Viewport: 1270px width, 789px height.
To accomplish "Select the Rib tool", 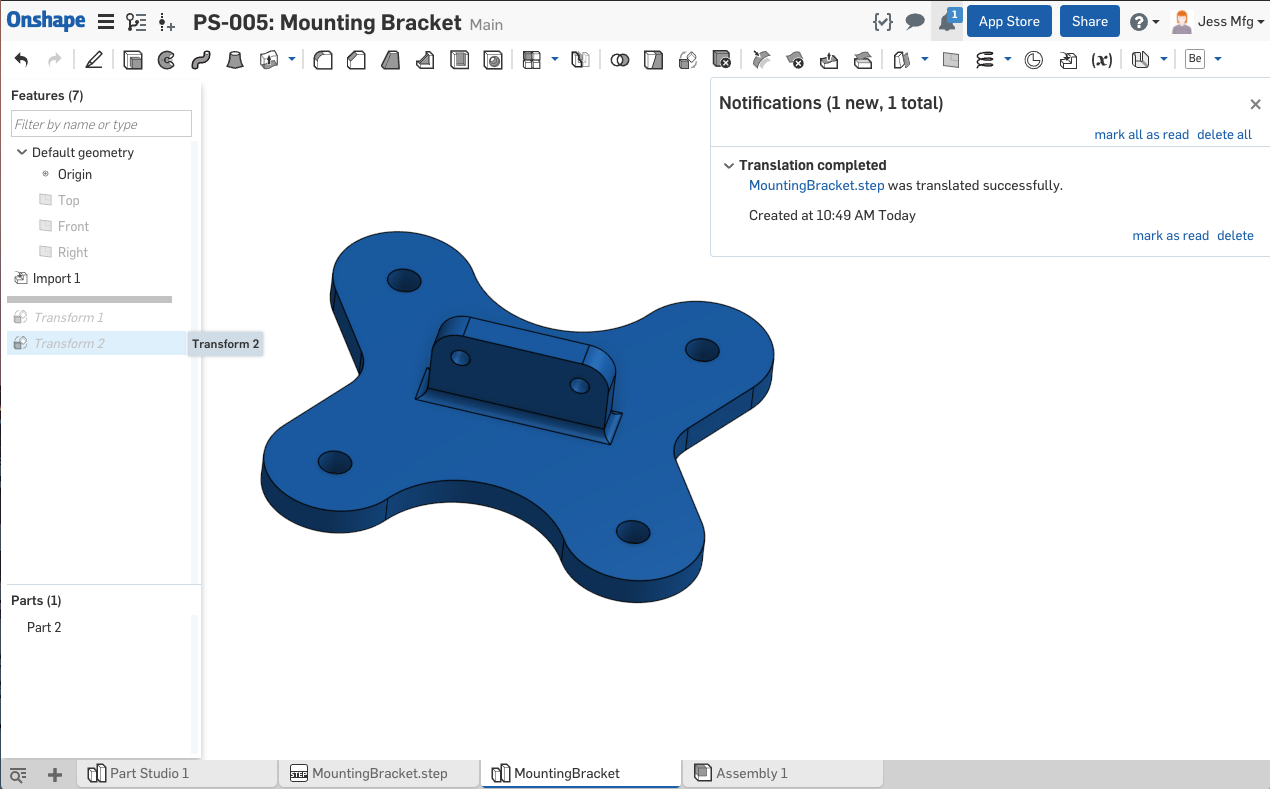I will pyautogui.click(x=425, y=60).
